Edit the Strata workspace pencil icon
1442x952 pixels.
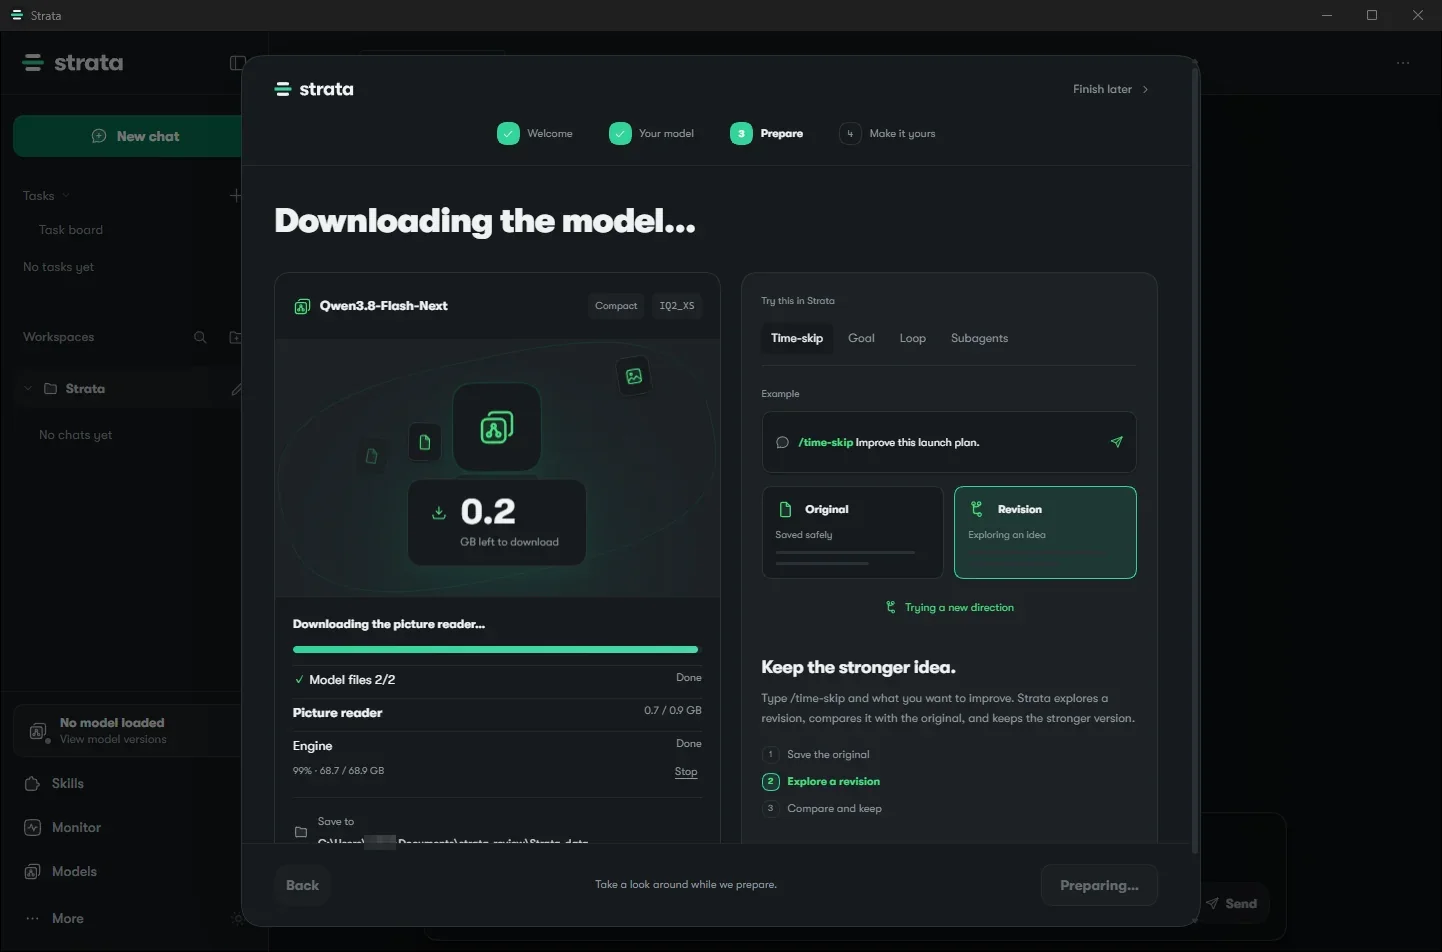[x=236, y=389]
